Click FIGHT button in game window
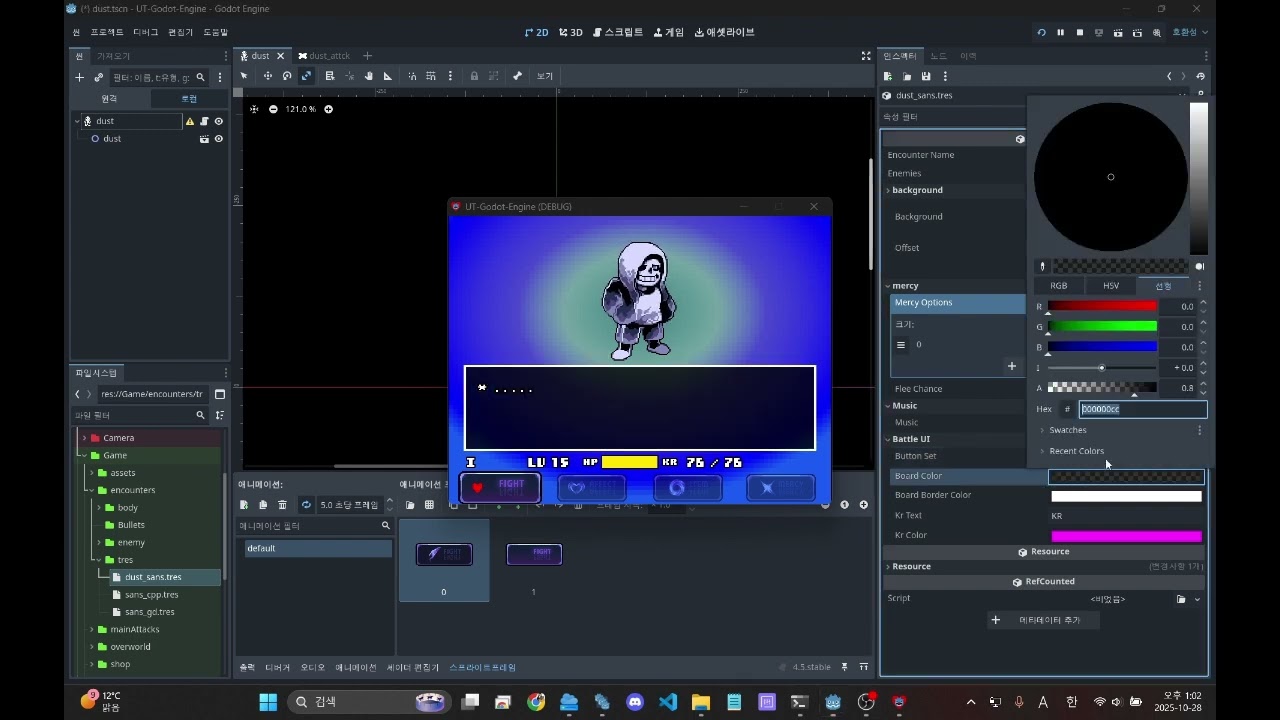 click(500, 487)
